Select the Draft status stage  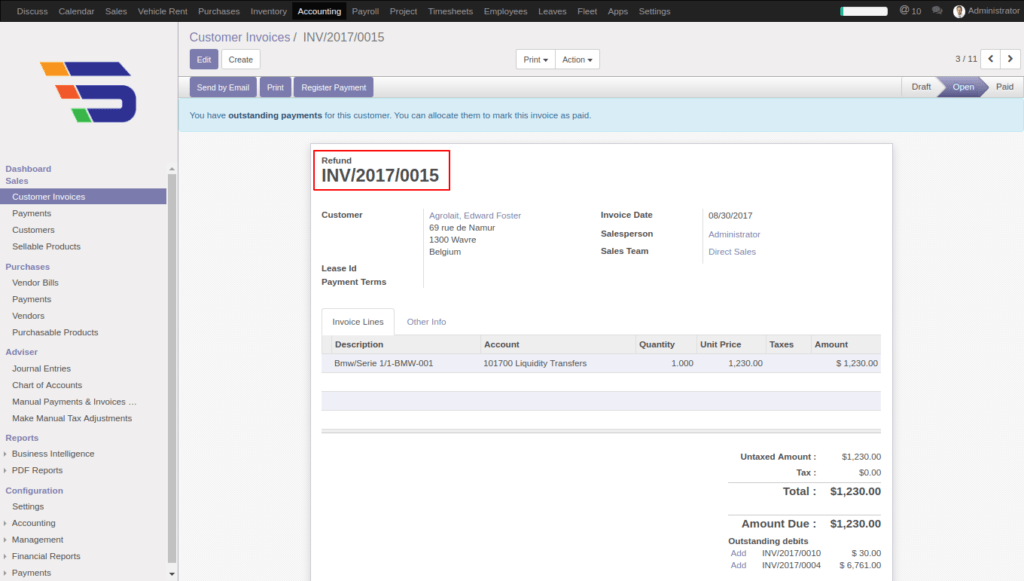(921, 87)
